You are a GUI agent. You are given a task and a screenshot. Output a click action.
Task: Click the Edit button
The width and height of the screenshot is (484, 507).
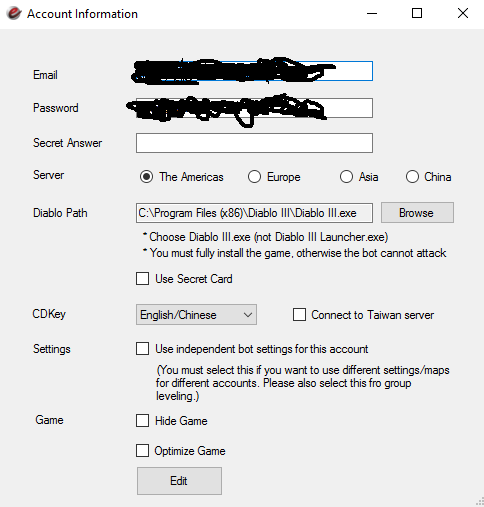(x=179, y=481)
